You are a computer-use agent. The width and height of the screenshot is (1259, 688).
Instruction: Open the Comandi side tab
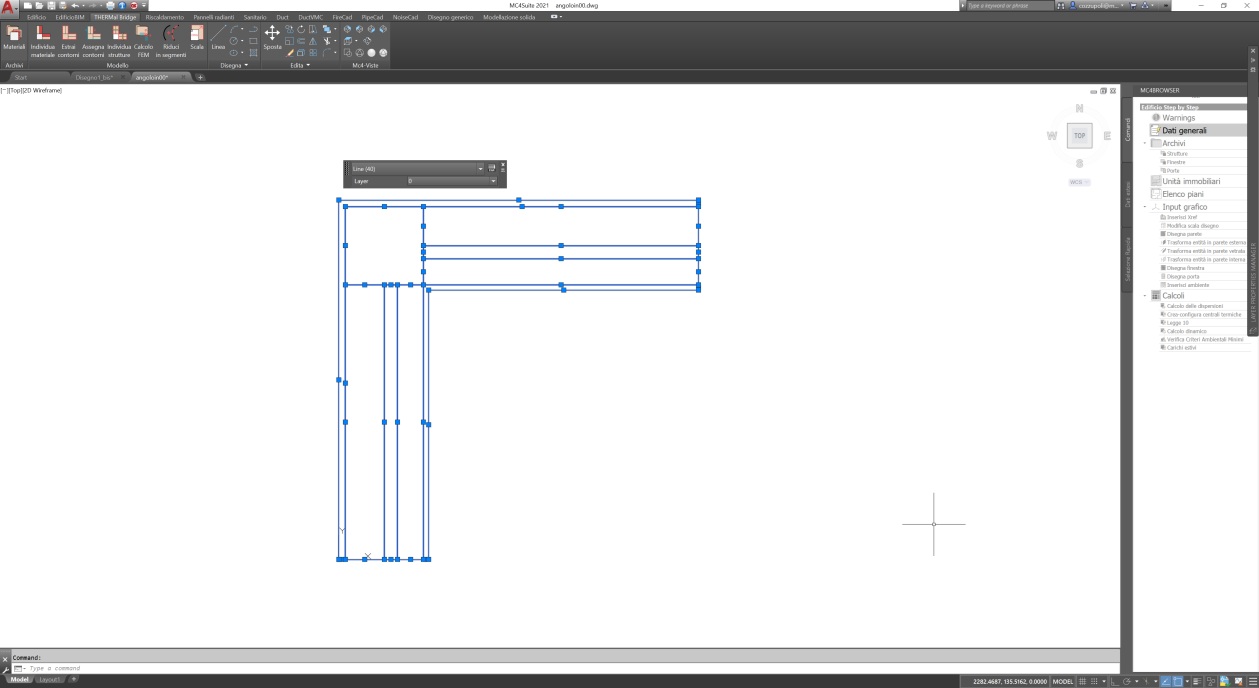point(1126,128)
